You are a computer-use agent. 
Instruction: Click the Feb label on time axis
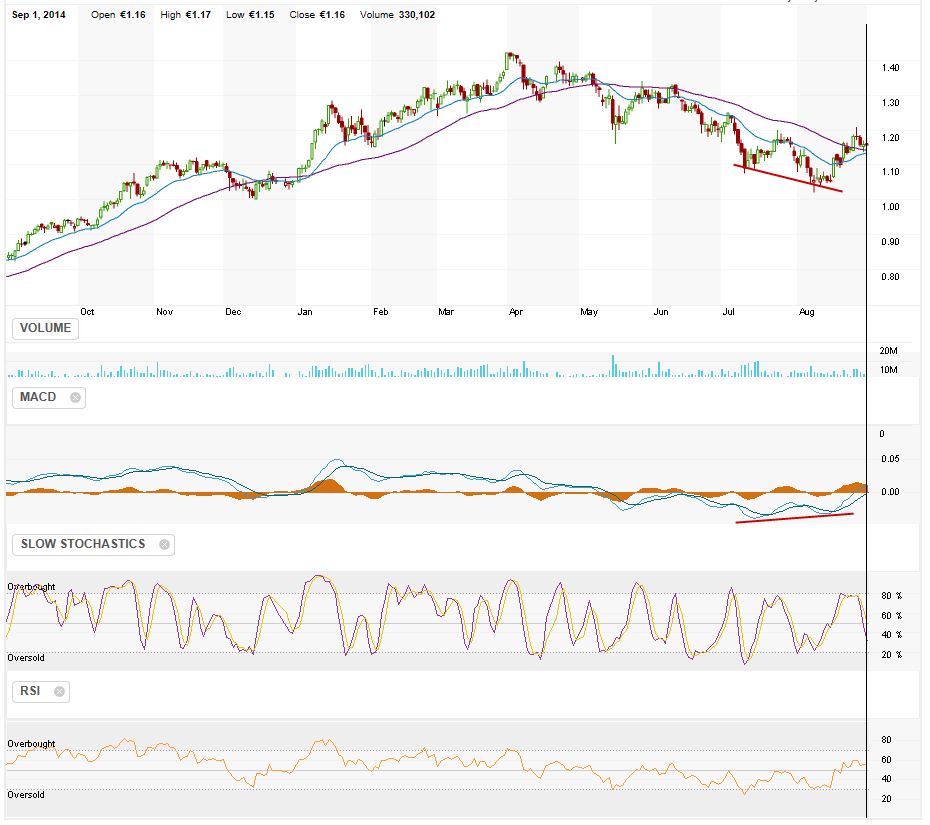coord(381,312)
